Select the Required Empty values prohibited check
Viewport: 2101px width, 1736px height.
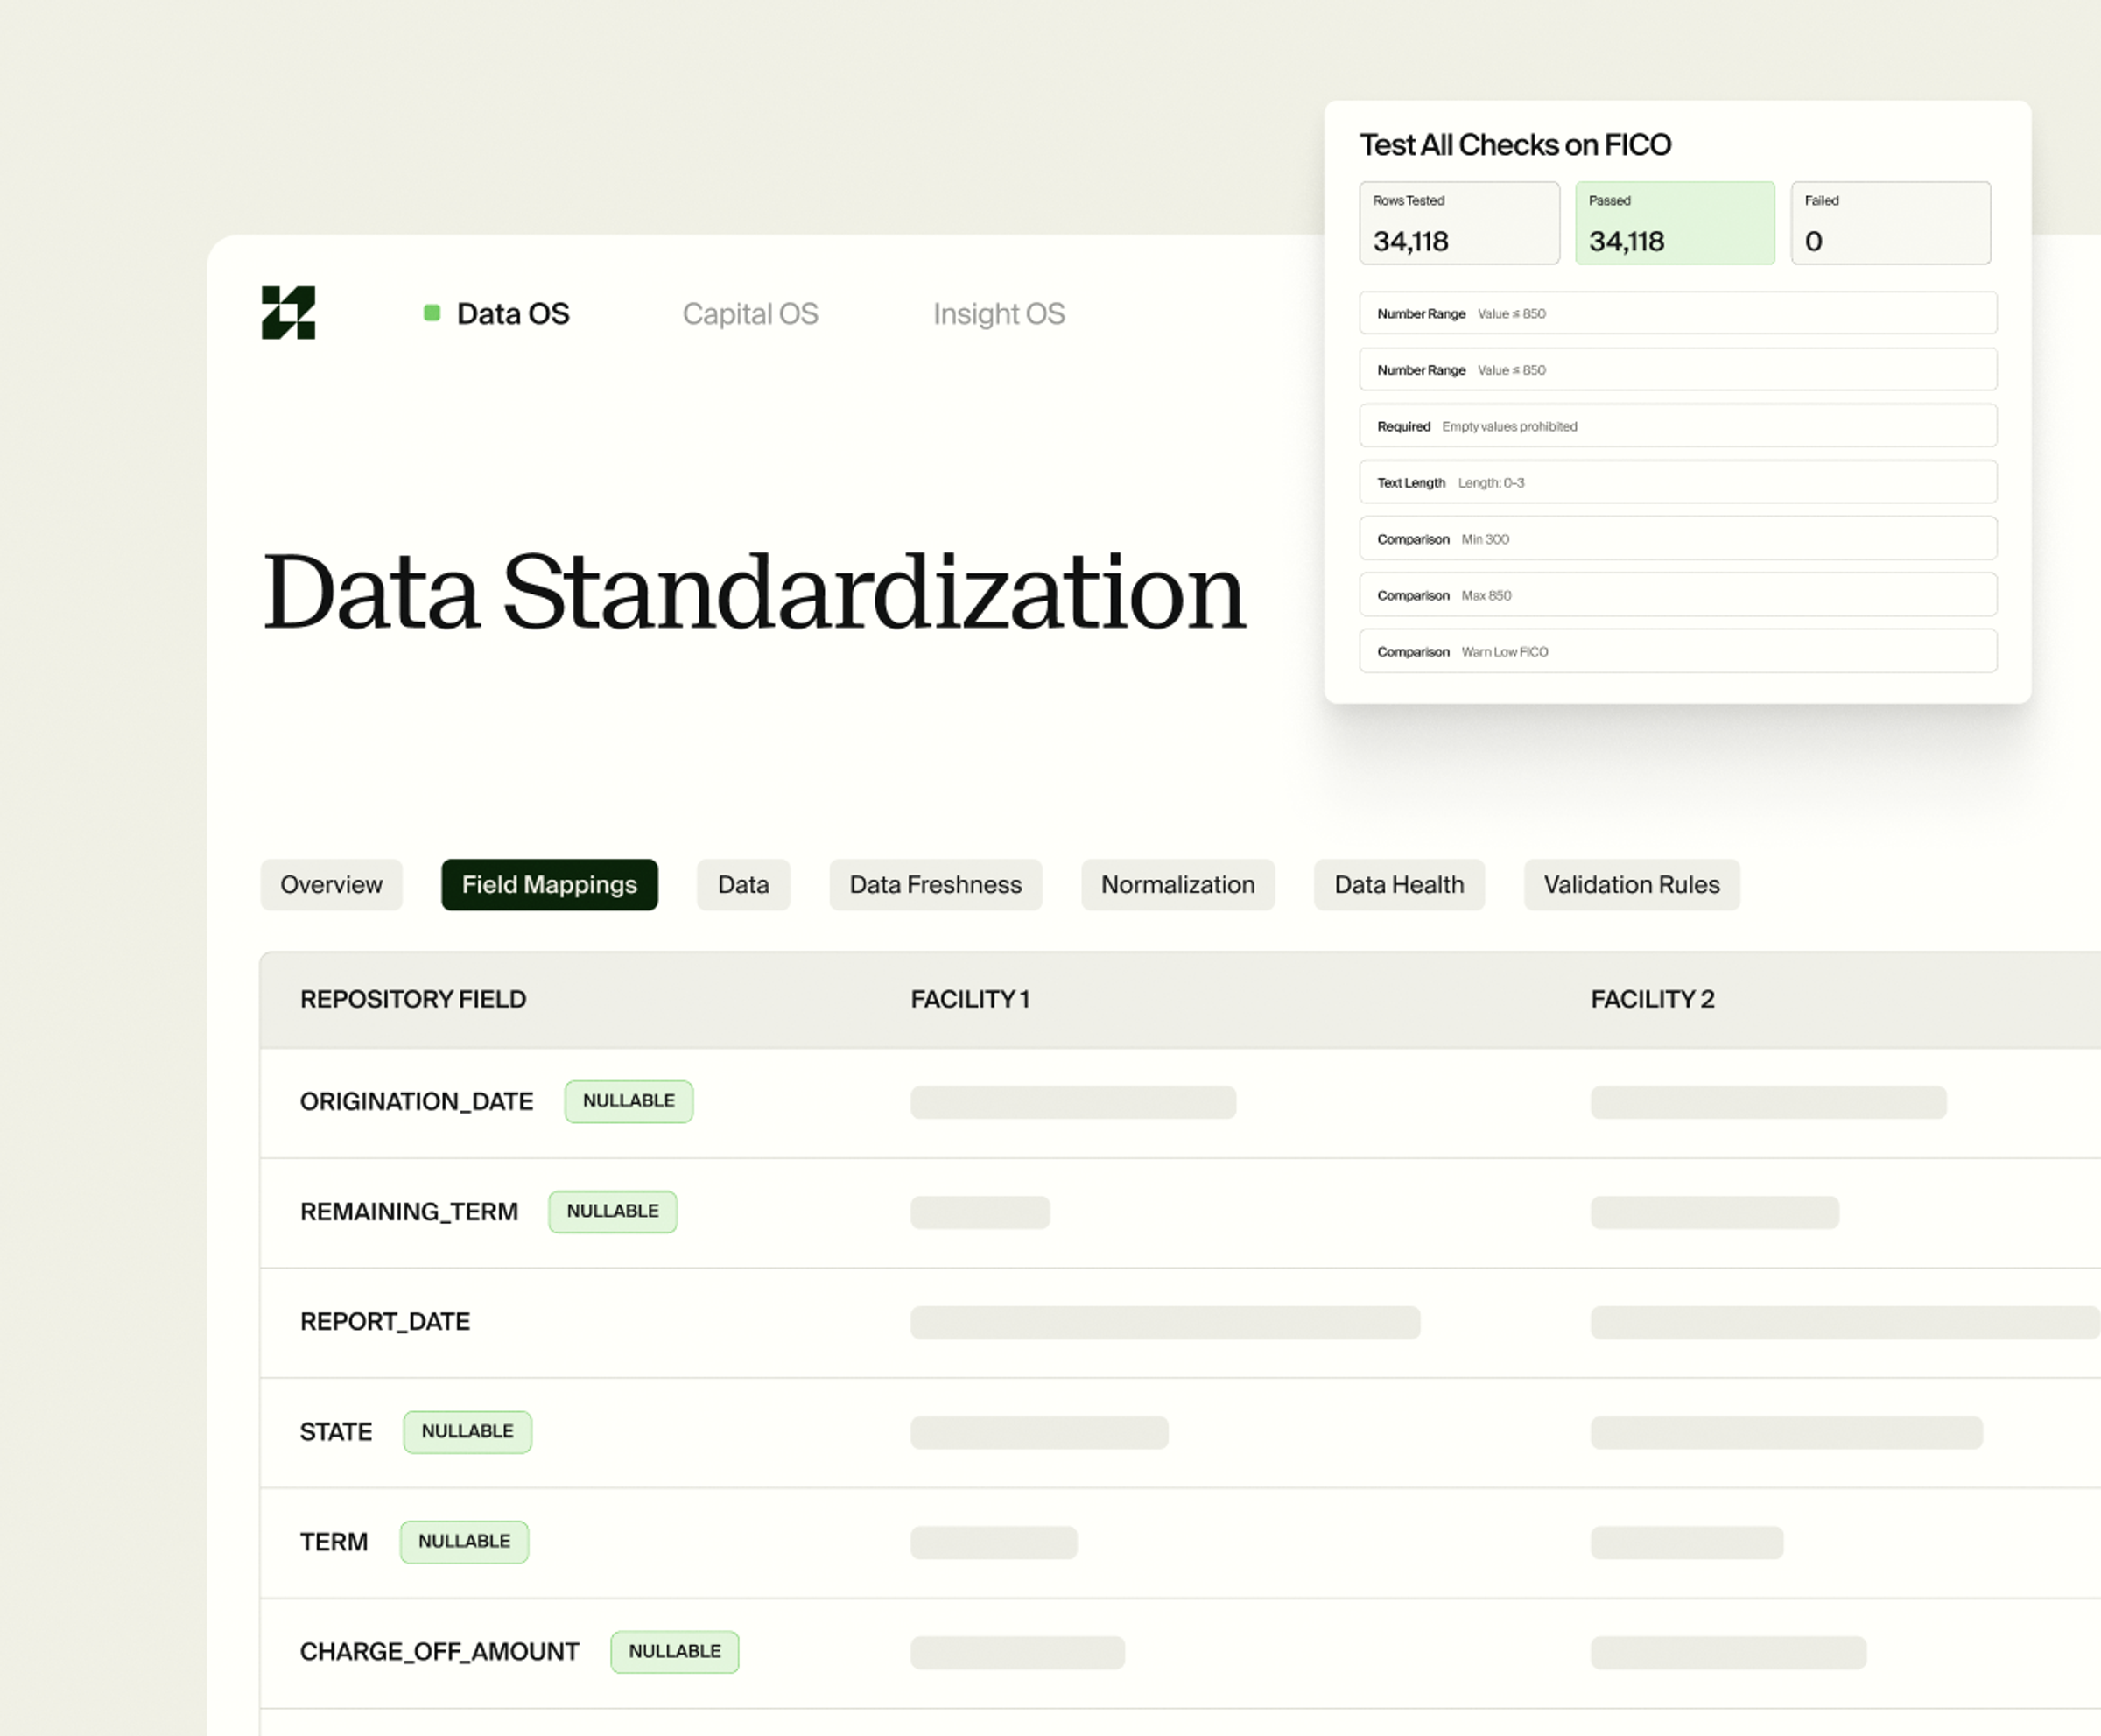[1678, 426]
